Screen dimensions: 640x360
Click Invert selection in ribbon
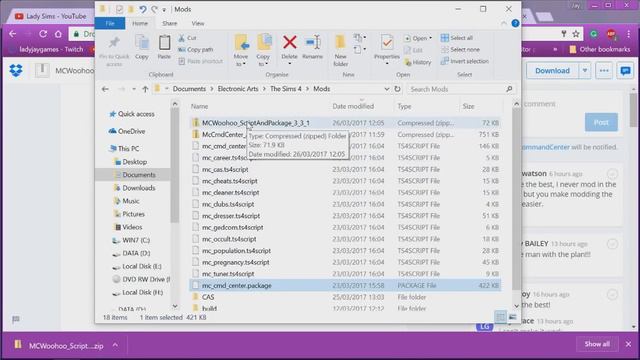[x=464, y=61]
